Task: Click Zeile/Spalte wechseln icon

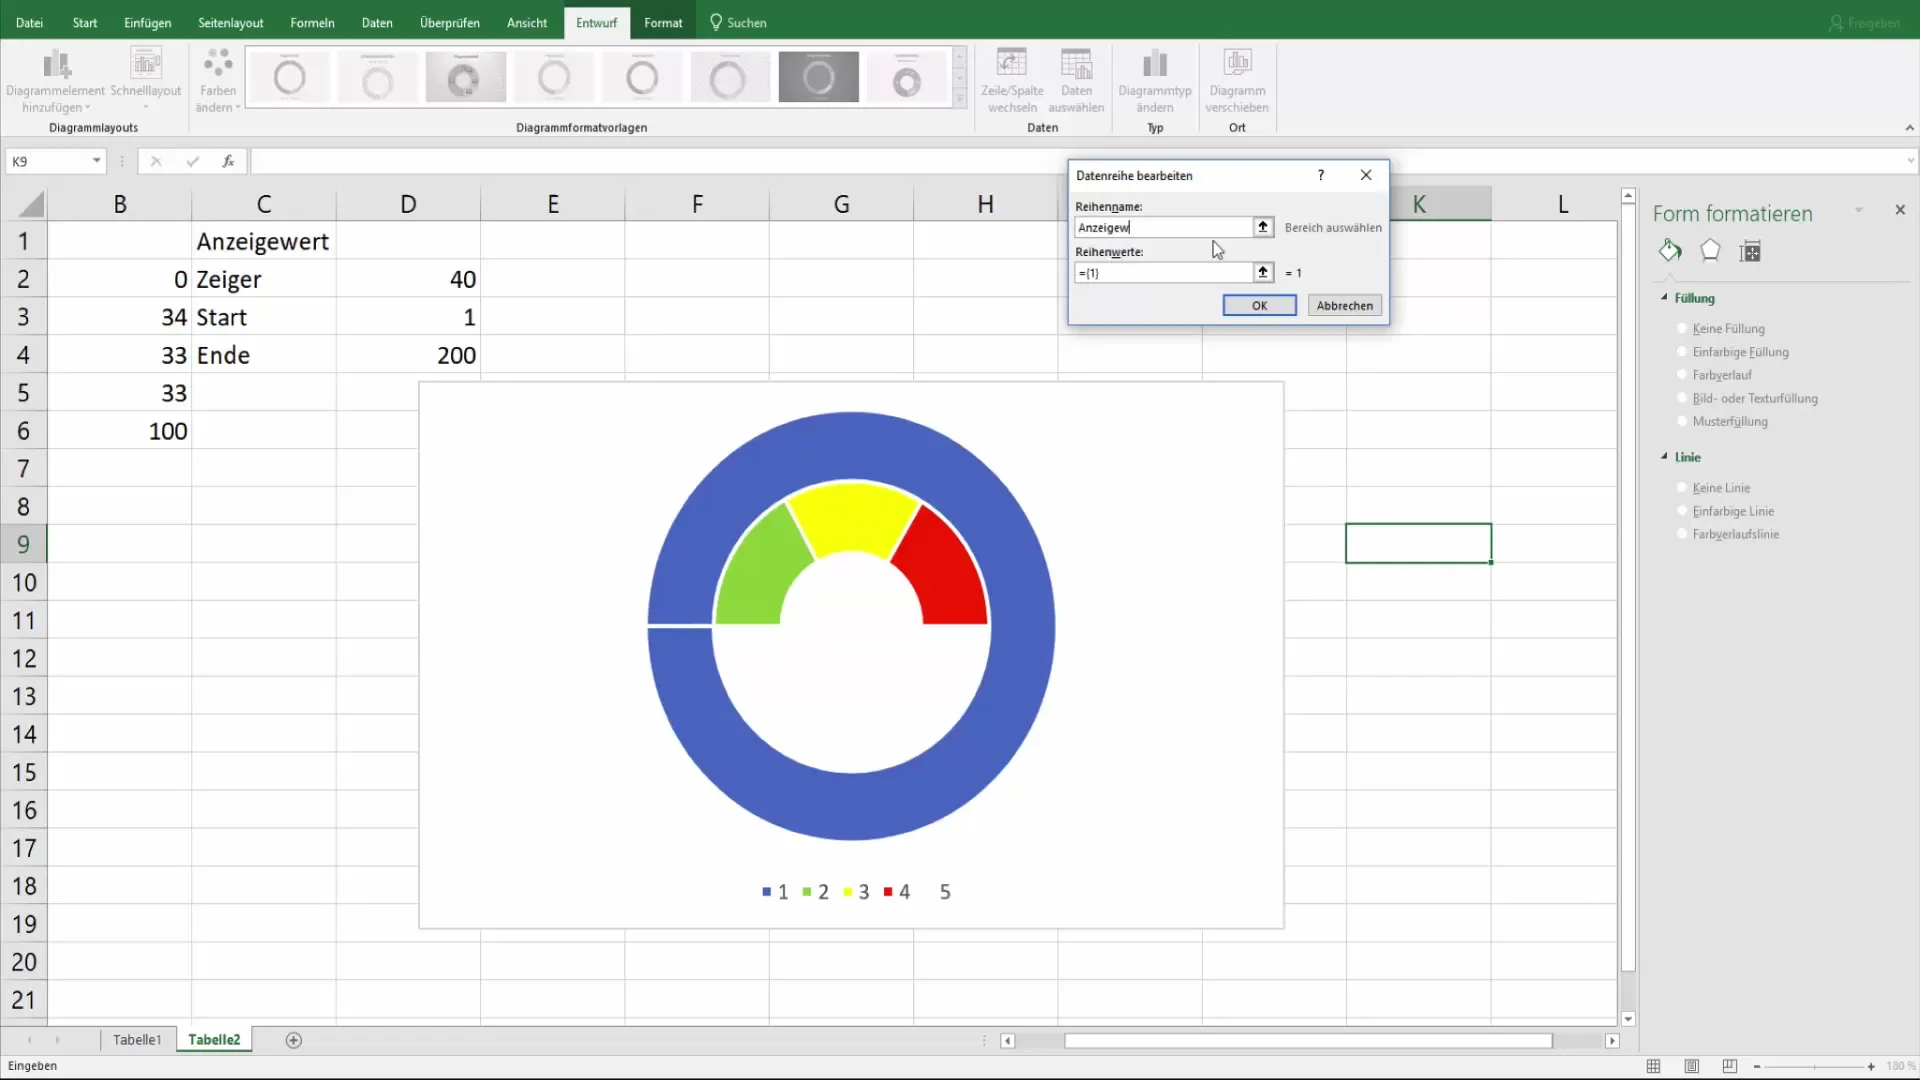Action: click(1012, 63)
